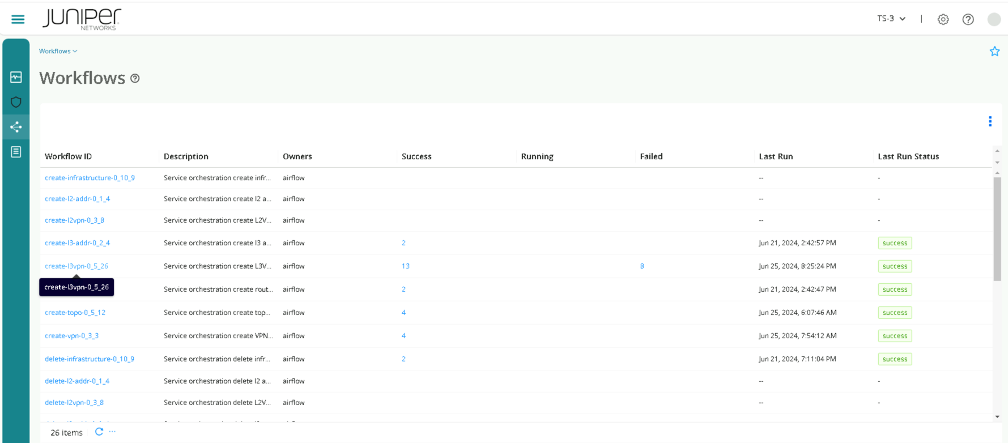The height and width of the screenshot is (444, 1008).
Task: Select Jun 21, 2024, 7:11:04 PM timestamp
Action: coord(797,359)
